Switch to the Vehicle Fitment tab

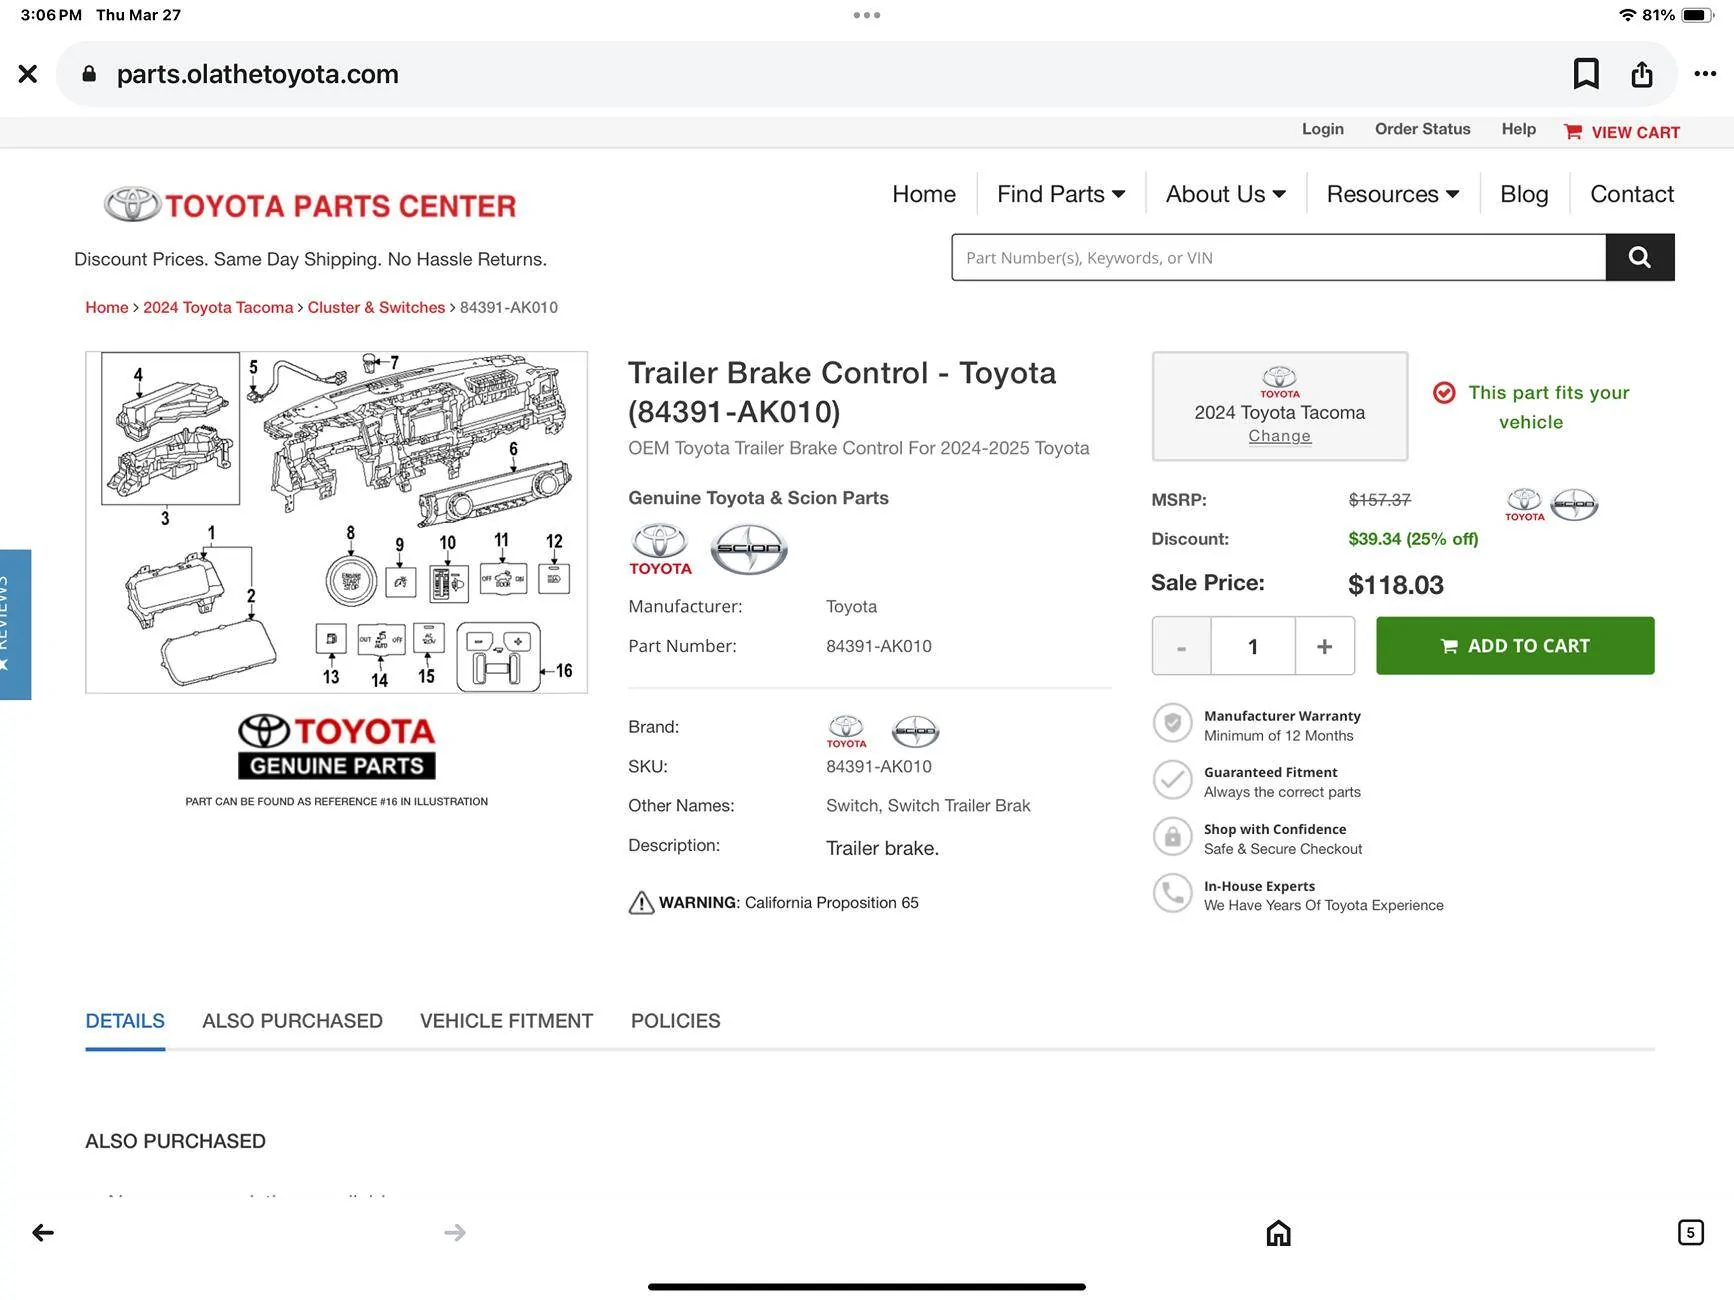[506, 1021]
